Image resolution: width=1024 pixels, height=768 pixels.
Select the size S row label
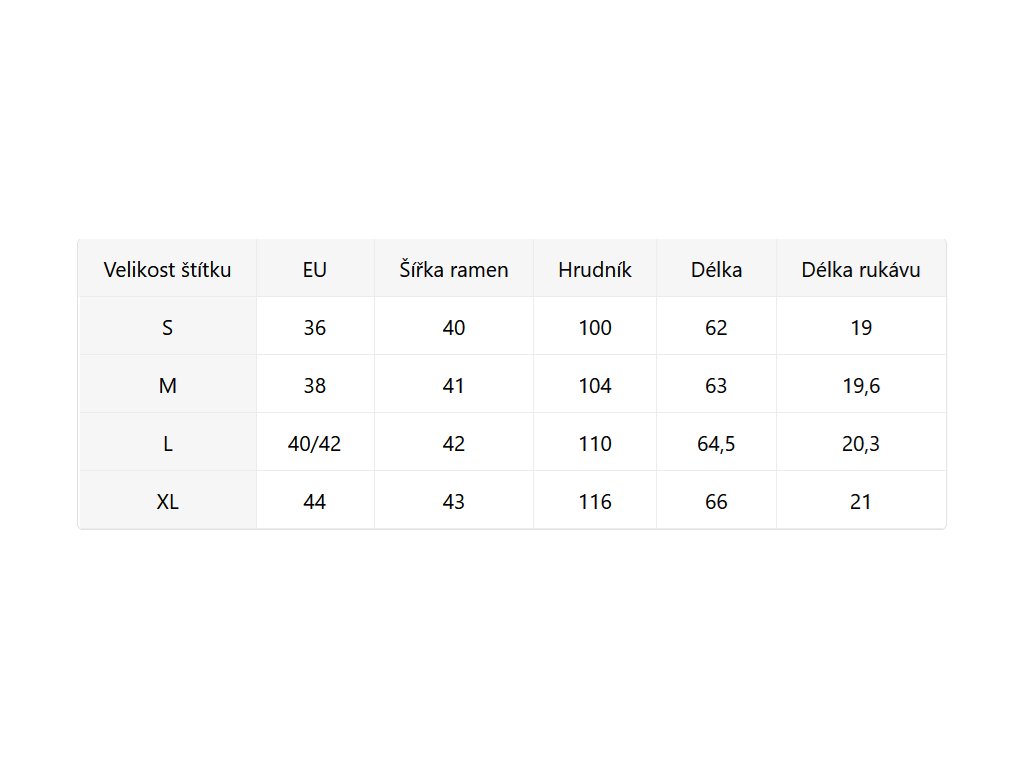[168, 327]
